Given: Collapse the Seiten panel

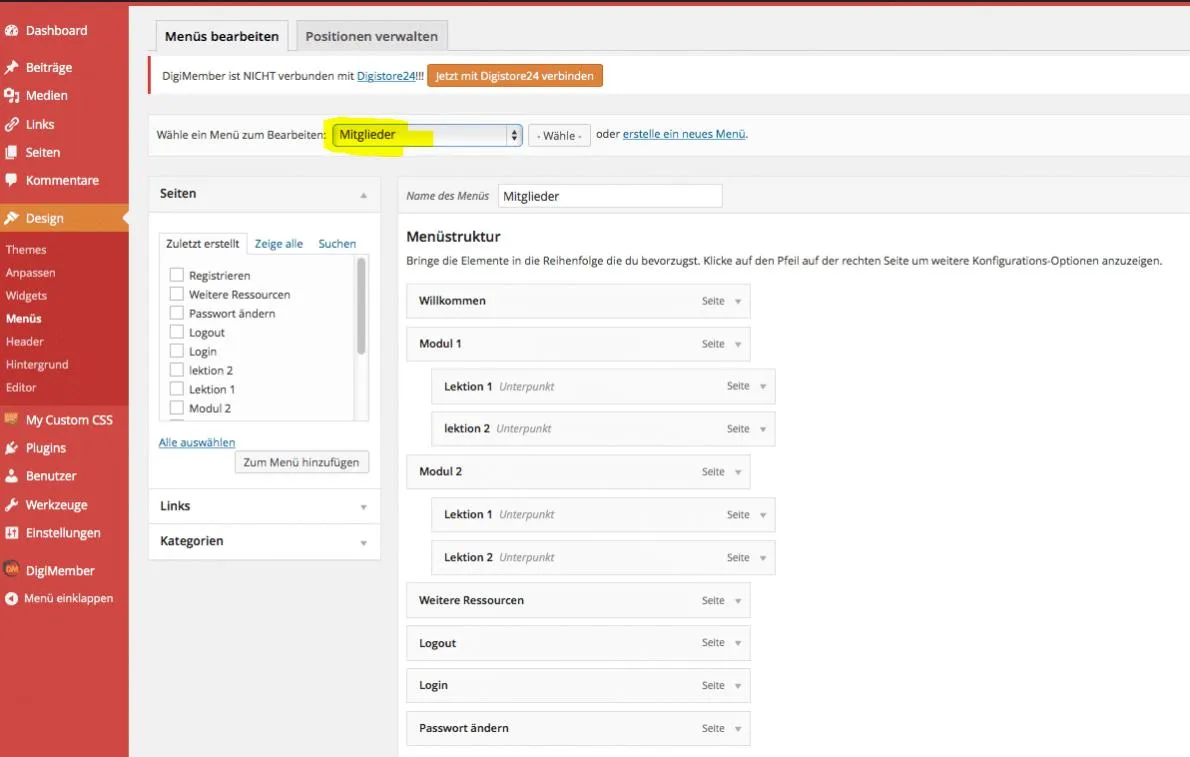Looking at the screenshot, I should (364, 195).
